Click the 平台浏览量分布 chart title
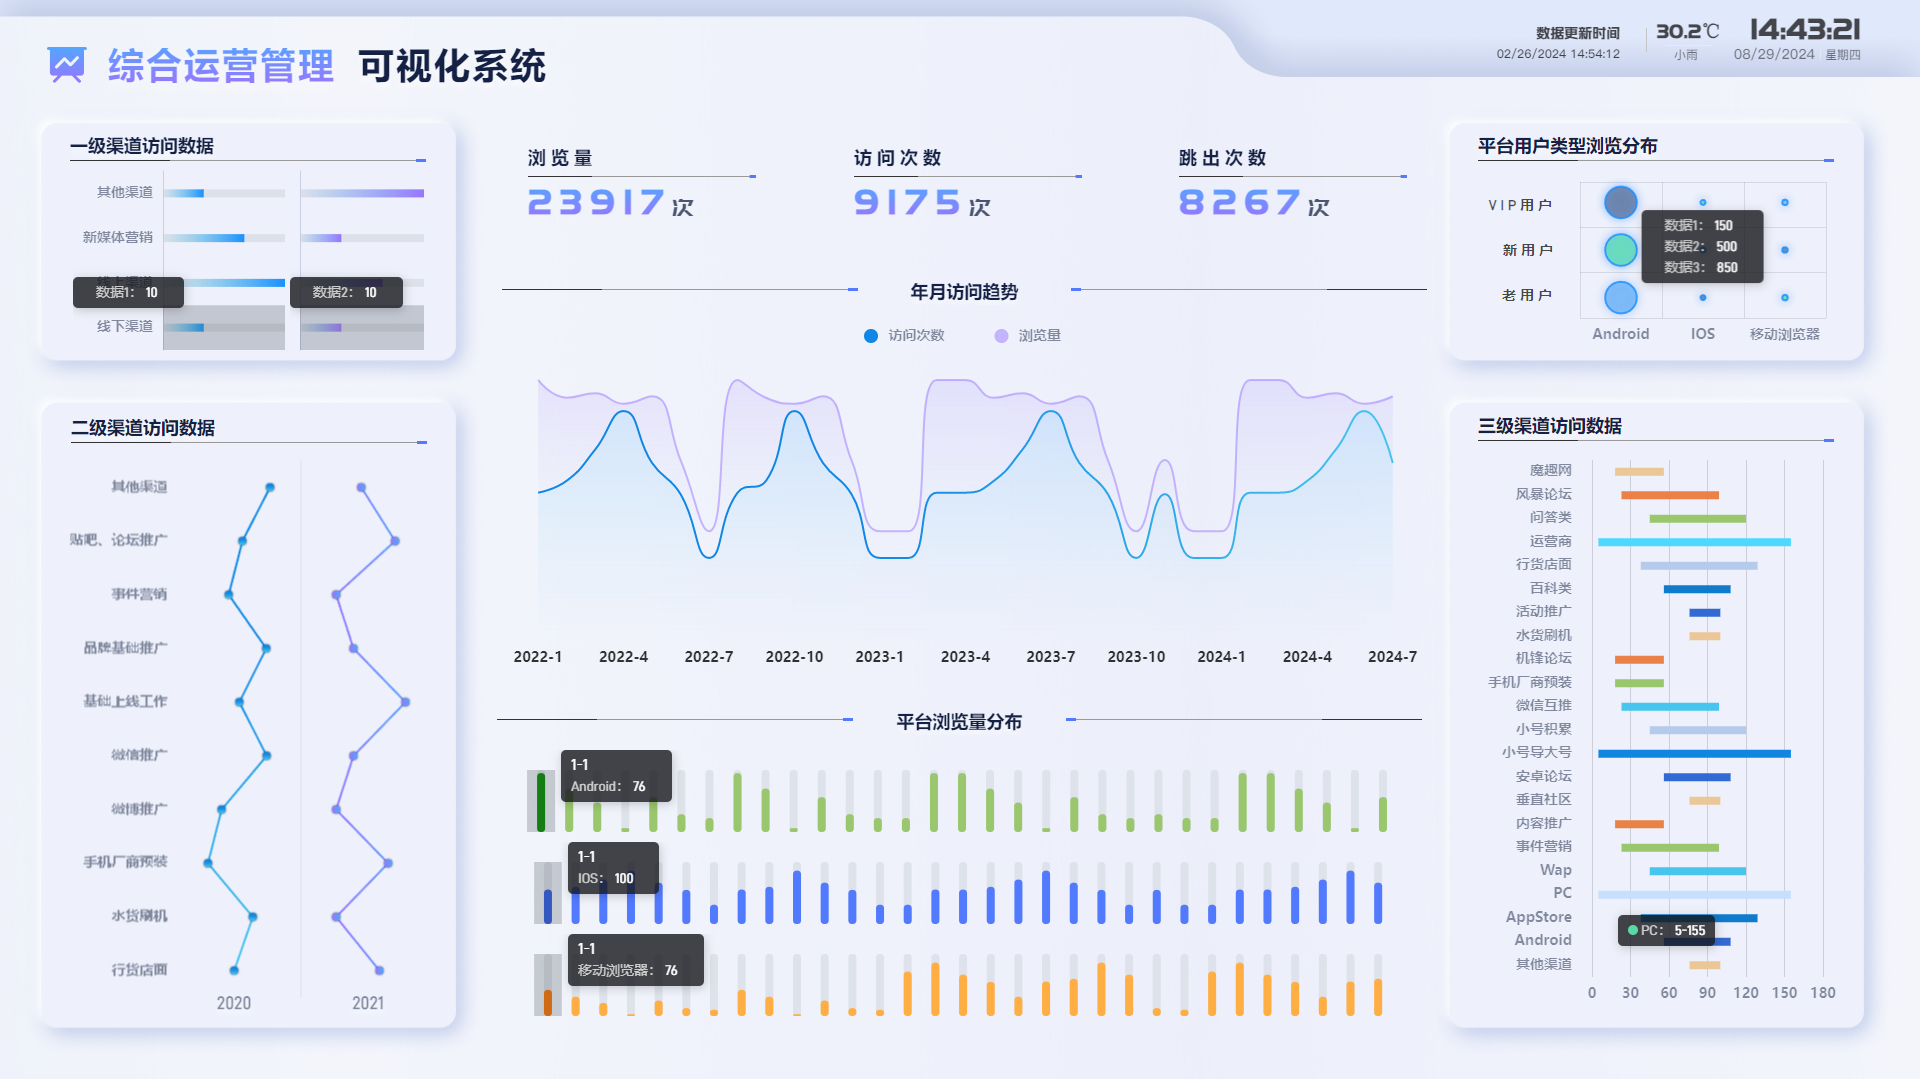The height and width of the screenshot is (1079, 1920). [x=959, y=722]
